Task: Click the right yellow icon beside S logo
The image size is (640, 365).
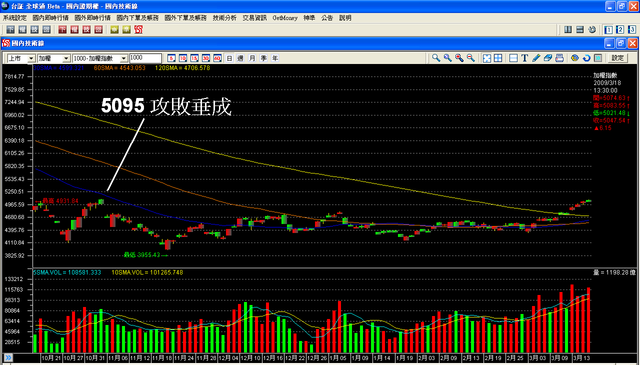Action: point(127,29)
